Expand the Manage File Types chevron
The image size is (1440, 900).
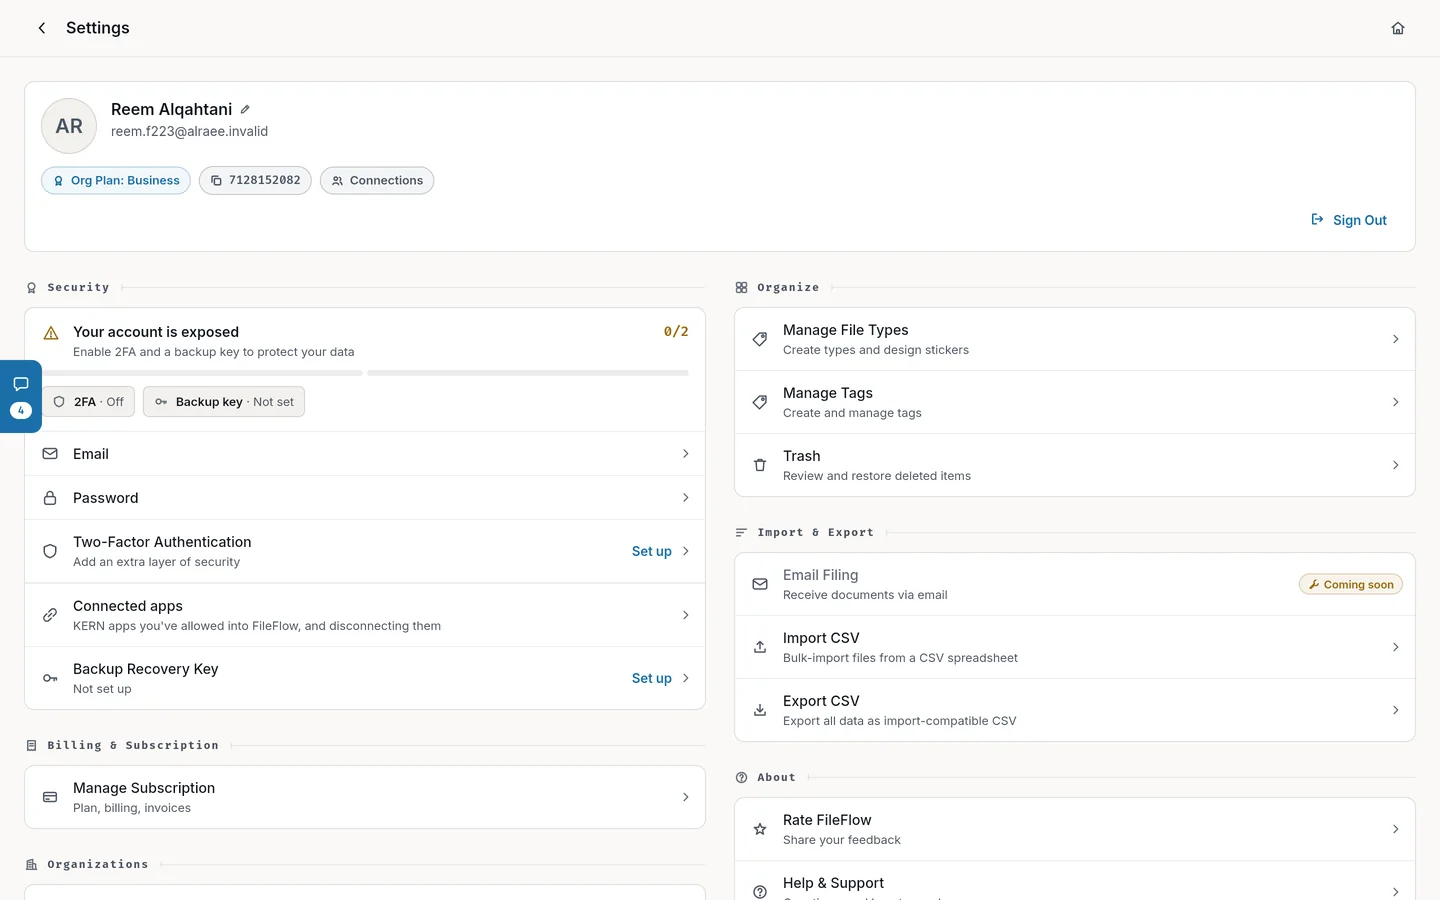click(x=1396, y=339)
